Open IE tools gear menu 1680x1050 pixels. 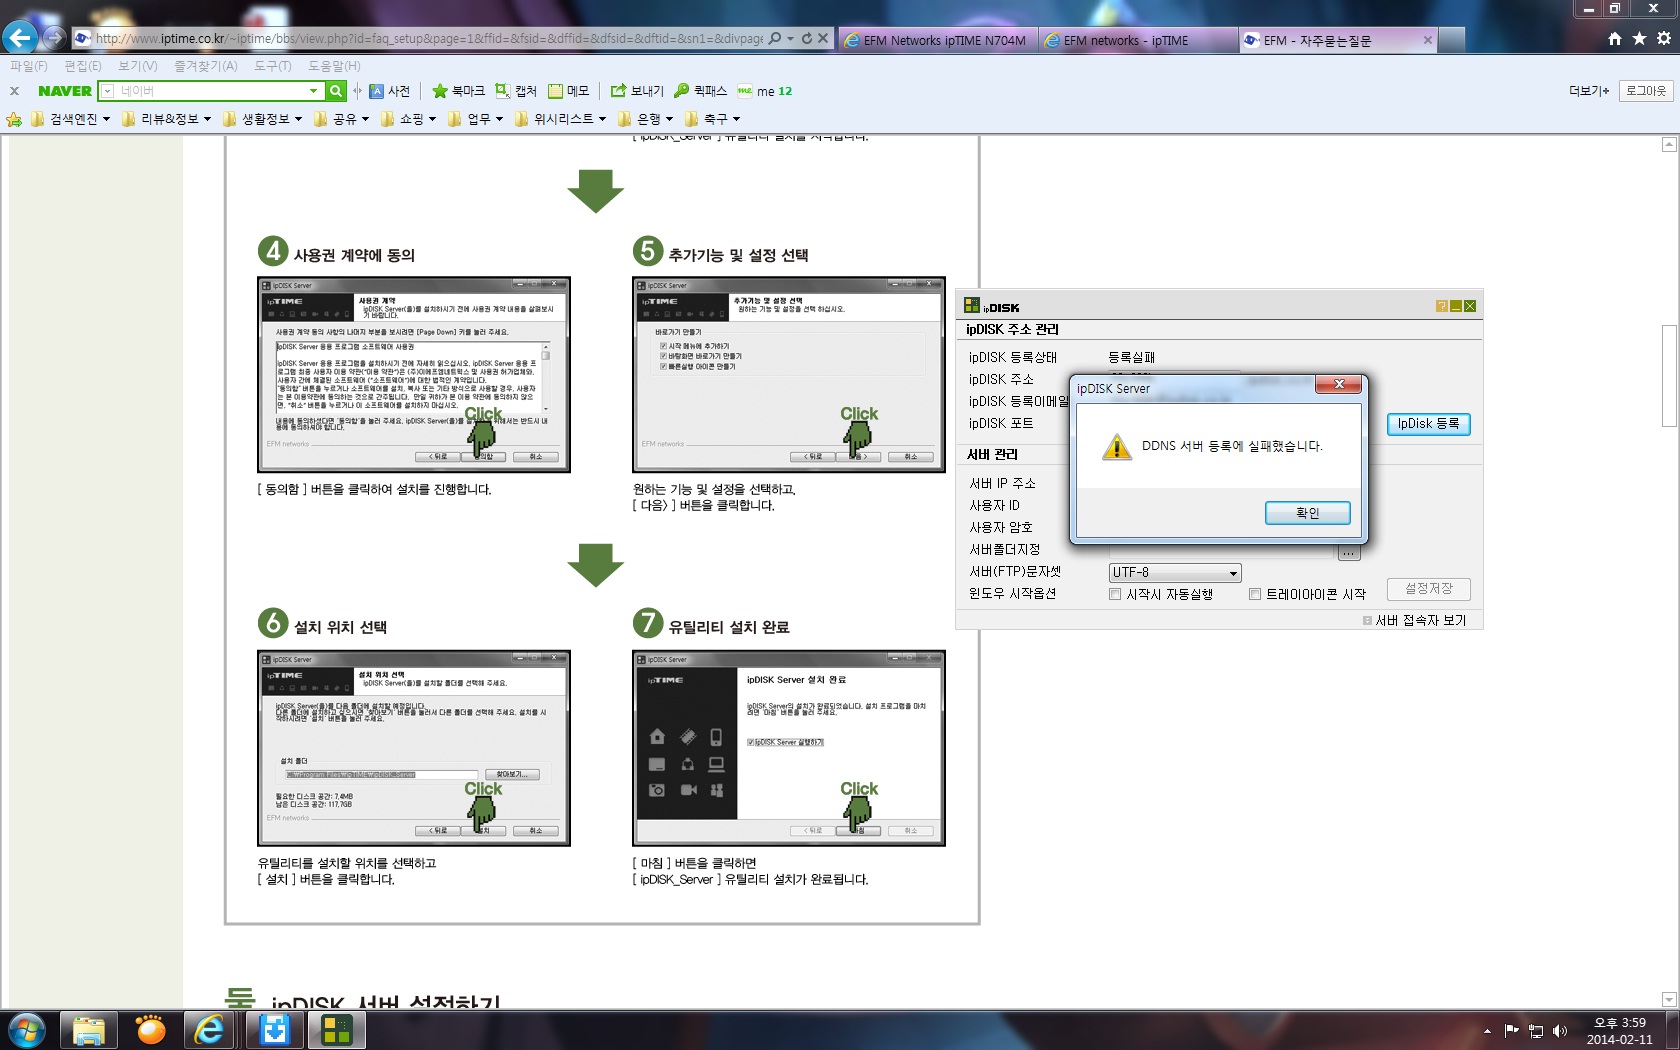click(1664, 38)
